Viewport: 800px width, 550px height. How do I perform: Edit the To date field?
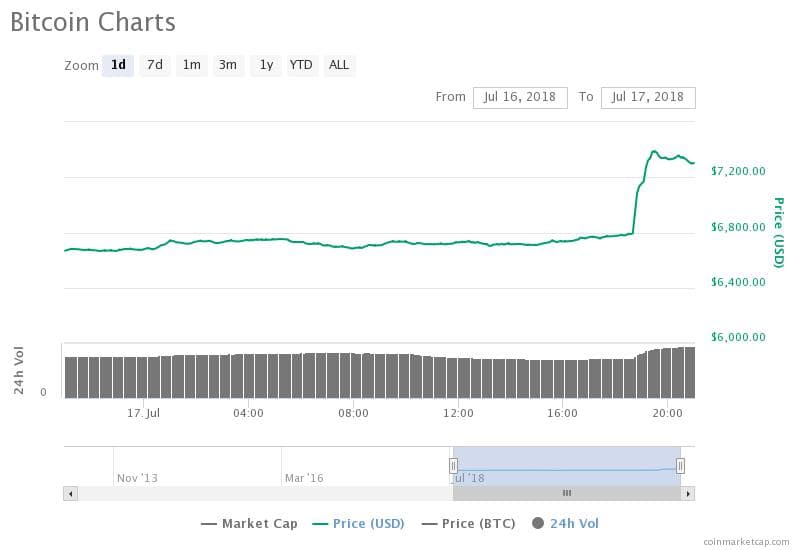[x=648, y=97]
